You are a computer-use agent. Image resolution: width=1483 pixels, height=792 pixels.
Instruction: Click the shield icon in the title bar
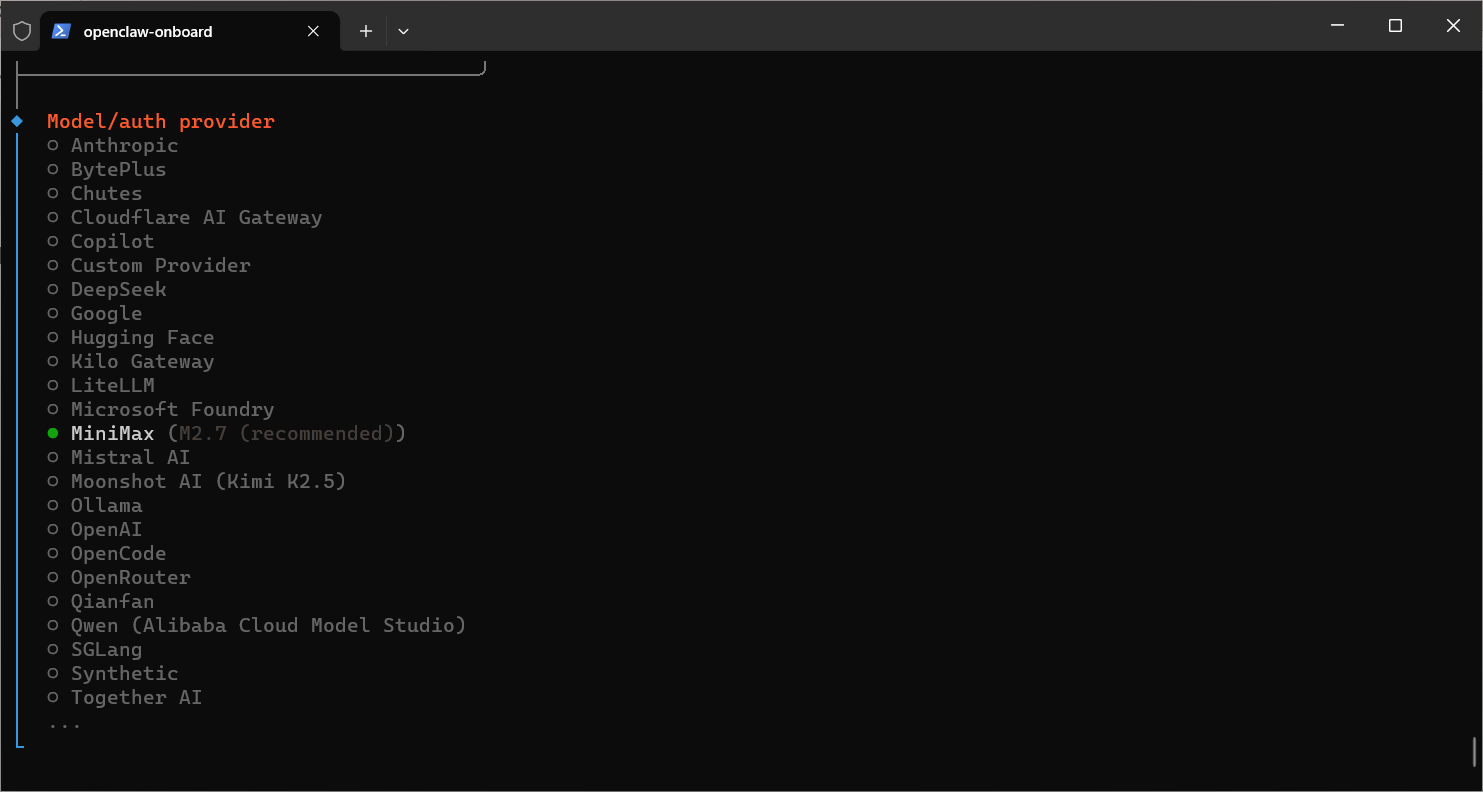click(21, 31)
